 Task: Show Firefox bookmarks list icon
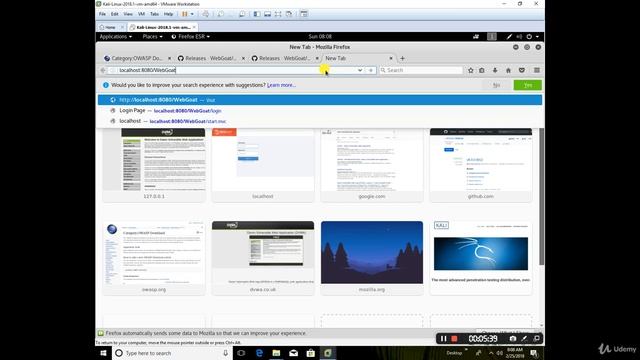click(x=482, y=70)
